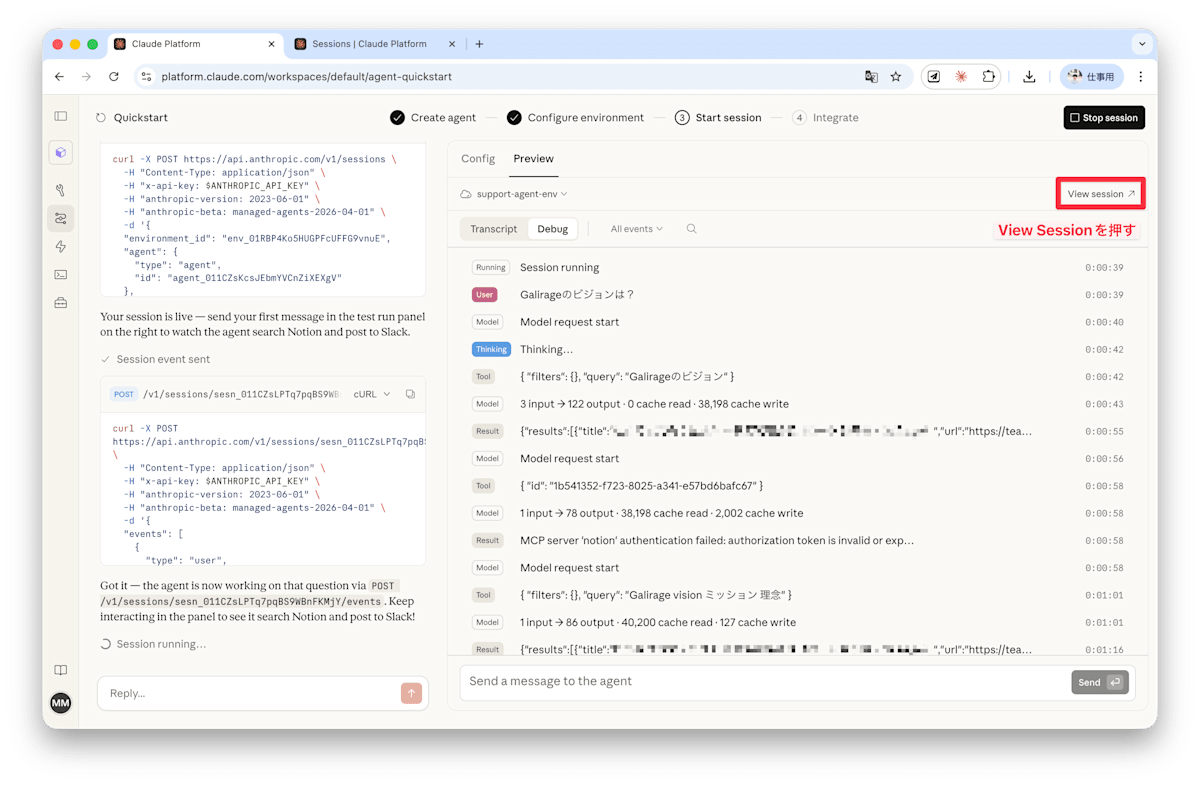Go to the Create agent step
This screenshot has height=785, width=1200.
(x=433, y=118)
